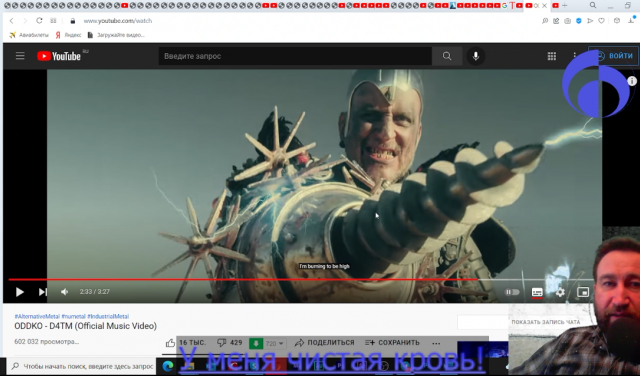The image size is (640, 376).
Task: Start voice search with microphone icon
Action: click(x=476, y=56)
